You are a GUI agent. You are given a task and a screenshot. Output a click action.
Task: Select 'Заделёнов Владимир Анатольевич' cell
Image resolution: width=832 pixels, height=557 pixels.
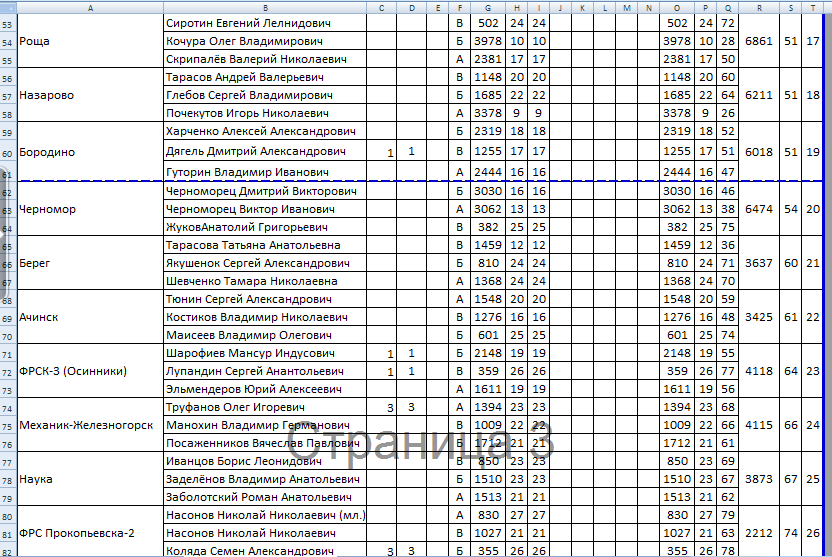(x=265, y=480)
